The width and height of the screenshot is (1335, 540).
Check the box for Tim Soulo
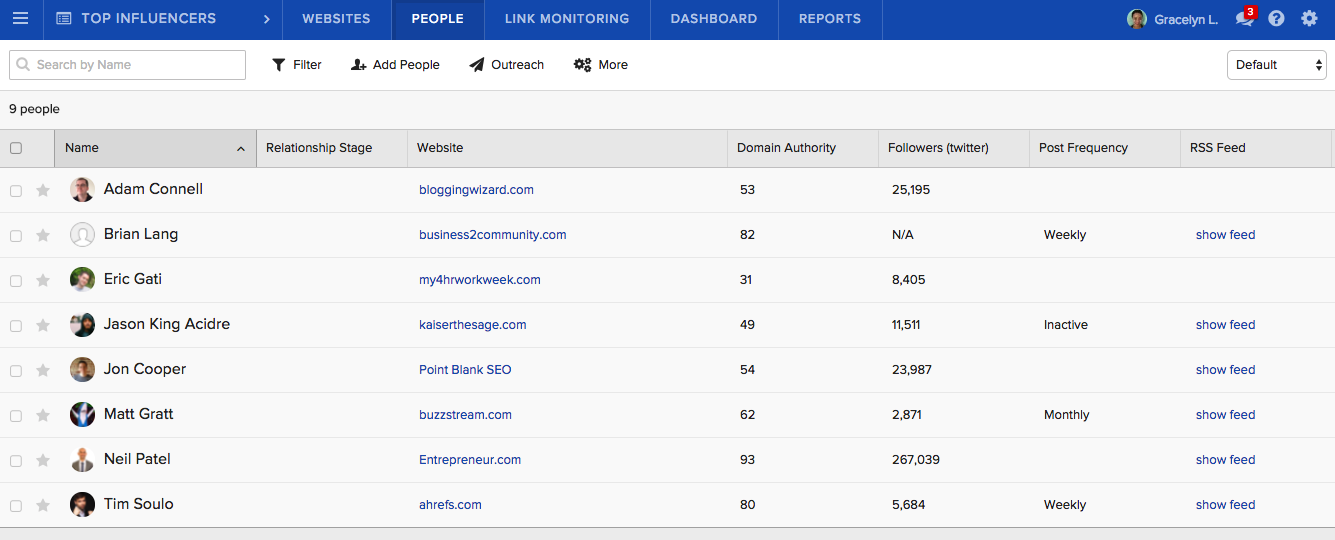(x=16, y=506)
